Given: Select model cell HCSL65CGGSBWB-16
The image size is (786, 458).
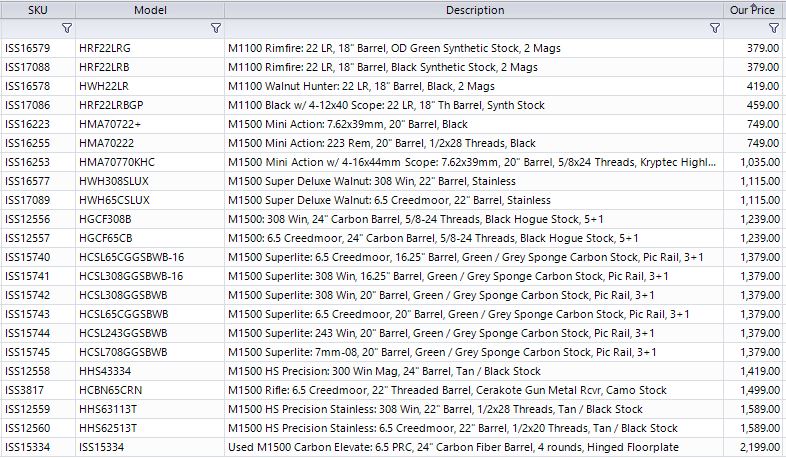Looking at the screenshot, I should (x=150, y=258).
